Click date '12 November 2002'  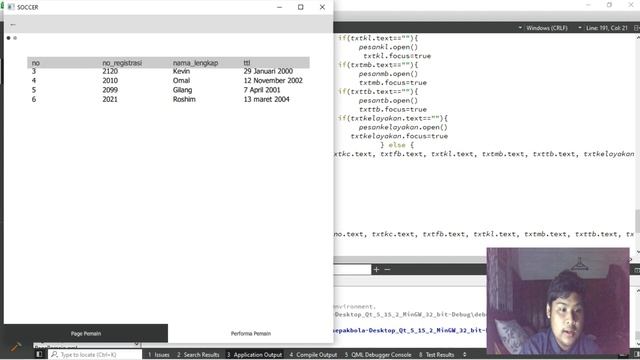(273, 80)
